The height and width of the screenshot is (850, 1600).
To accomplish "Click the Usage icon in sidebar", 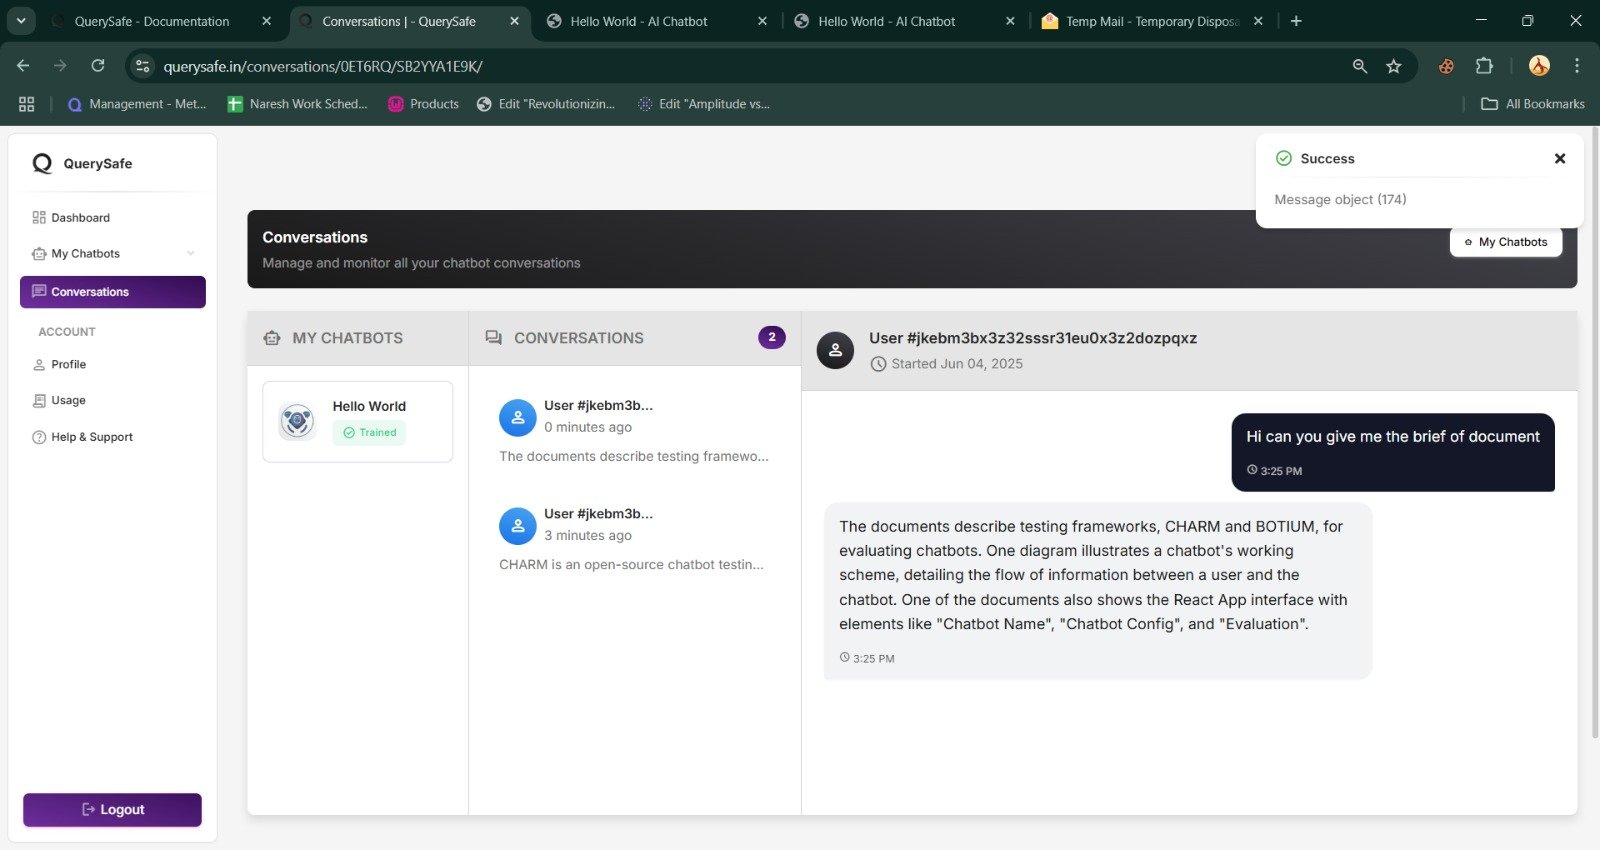I will click(39, 401).
